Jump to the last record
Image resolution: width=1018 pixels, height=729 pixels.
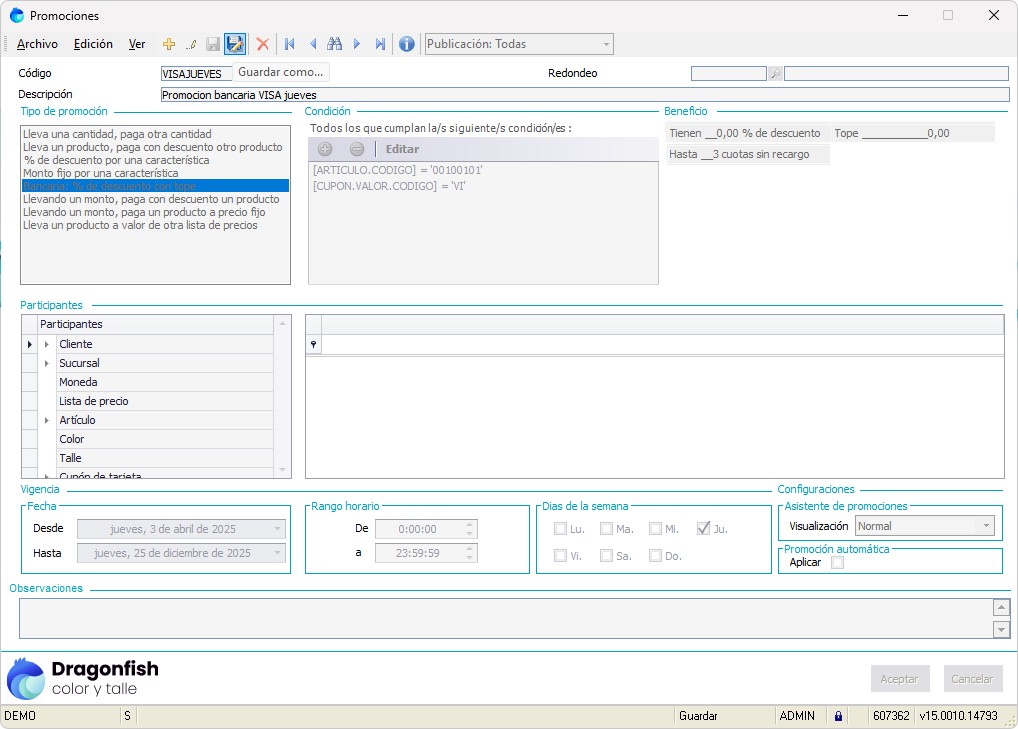[380, 44]
